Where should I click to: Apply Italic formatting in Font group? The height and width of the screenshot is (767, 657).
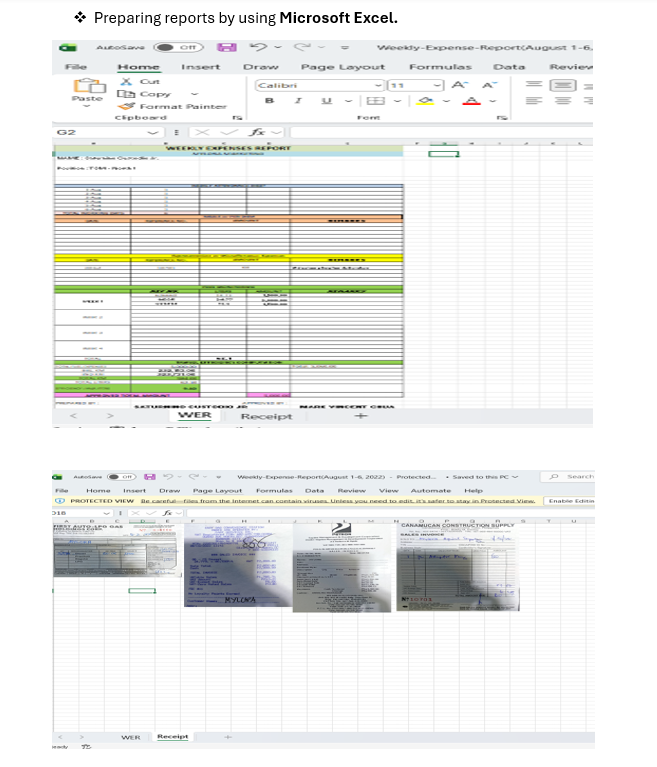[x=298, y=100]
